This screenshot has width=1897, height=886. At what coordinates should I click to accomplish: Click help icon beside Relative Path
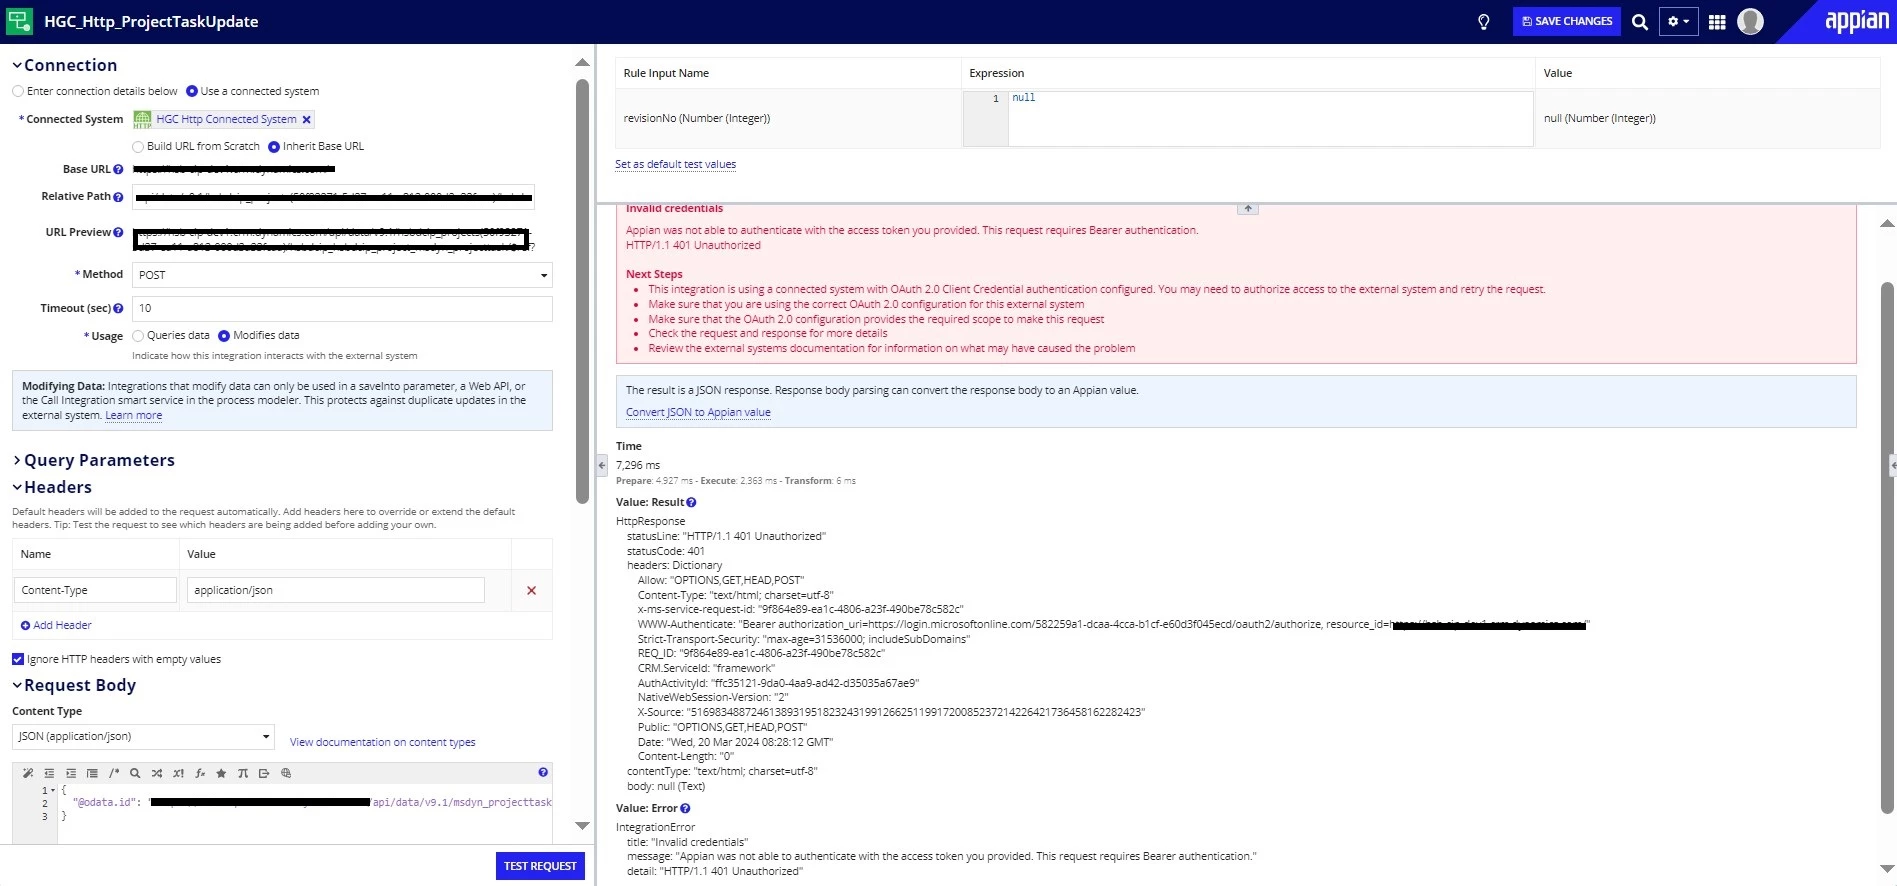click(118, 197)
